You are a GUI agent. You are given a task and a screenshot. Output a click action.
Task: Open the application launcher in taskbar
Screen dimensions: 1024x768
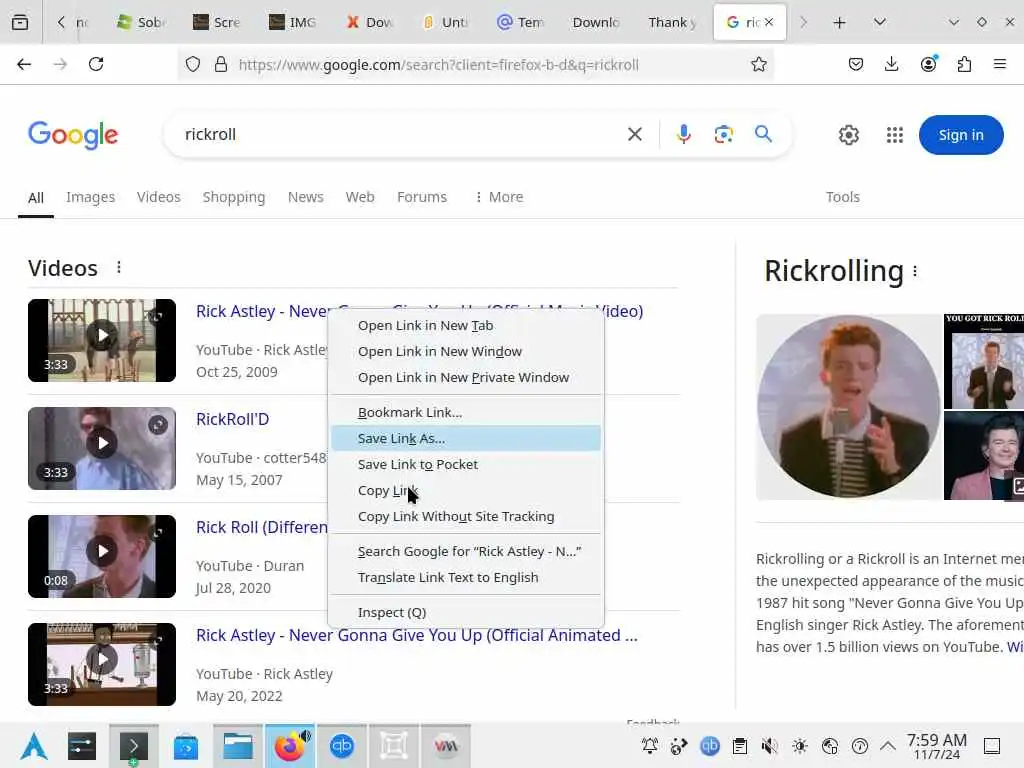click(33, 746)
